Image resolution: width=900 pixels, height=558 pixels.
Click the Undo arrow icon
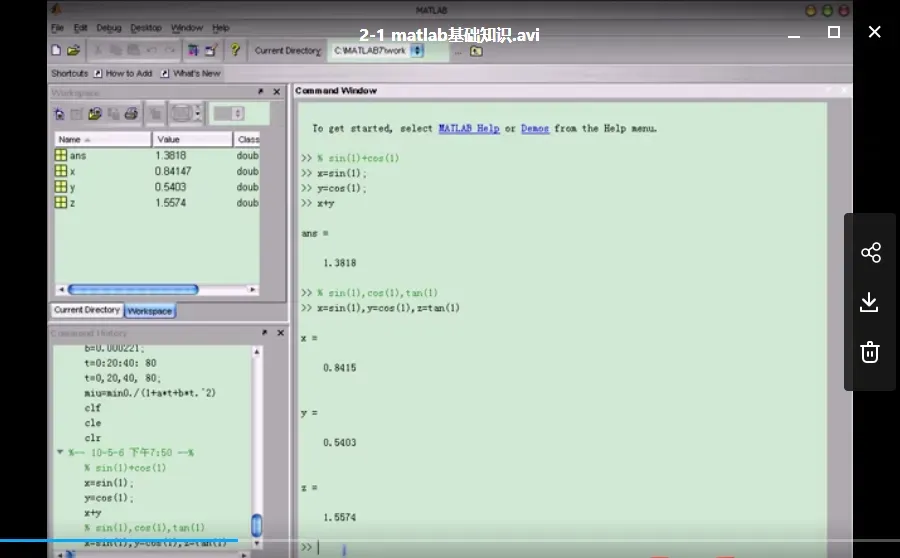click(152, 51)
